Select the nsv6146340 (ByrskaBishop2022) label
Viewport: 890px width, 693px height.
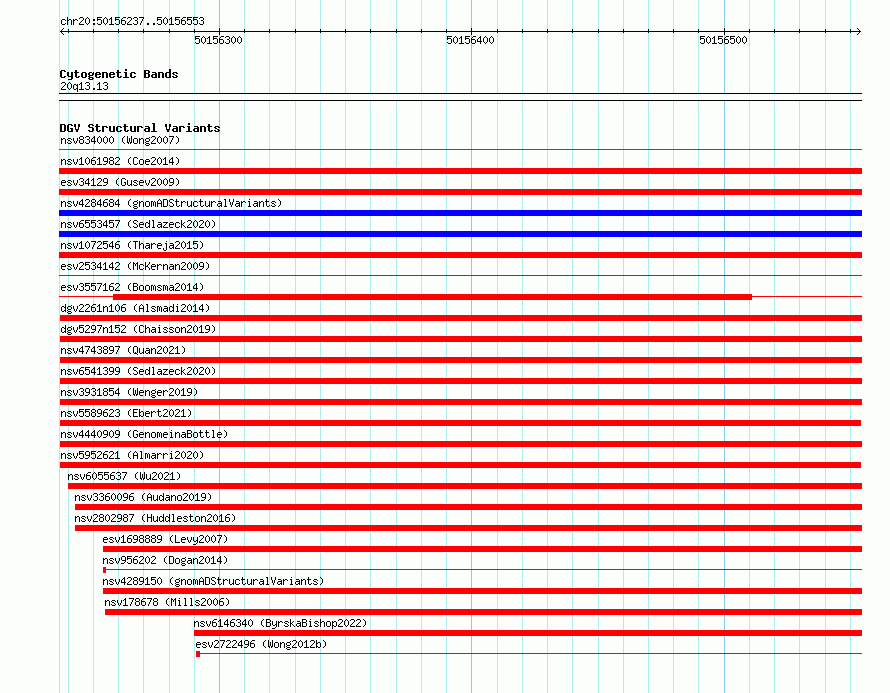pyautogui.click(x=280, y=623)
